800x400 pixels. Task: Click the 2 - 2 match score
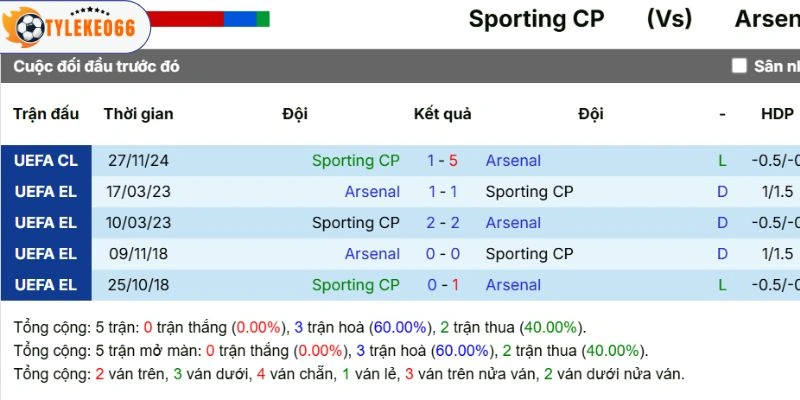point(442,222)
